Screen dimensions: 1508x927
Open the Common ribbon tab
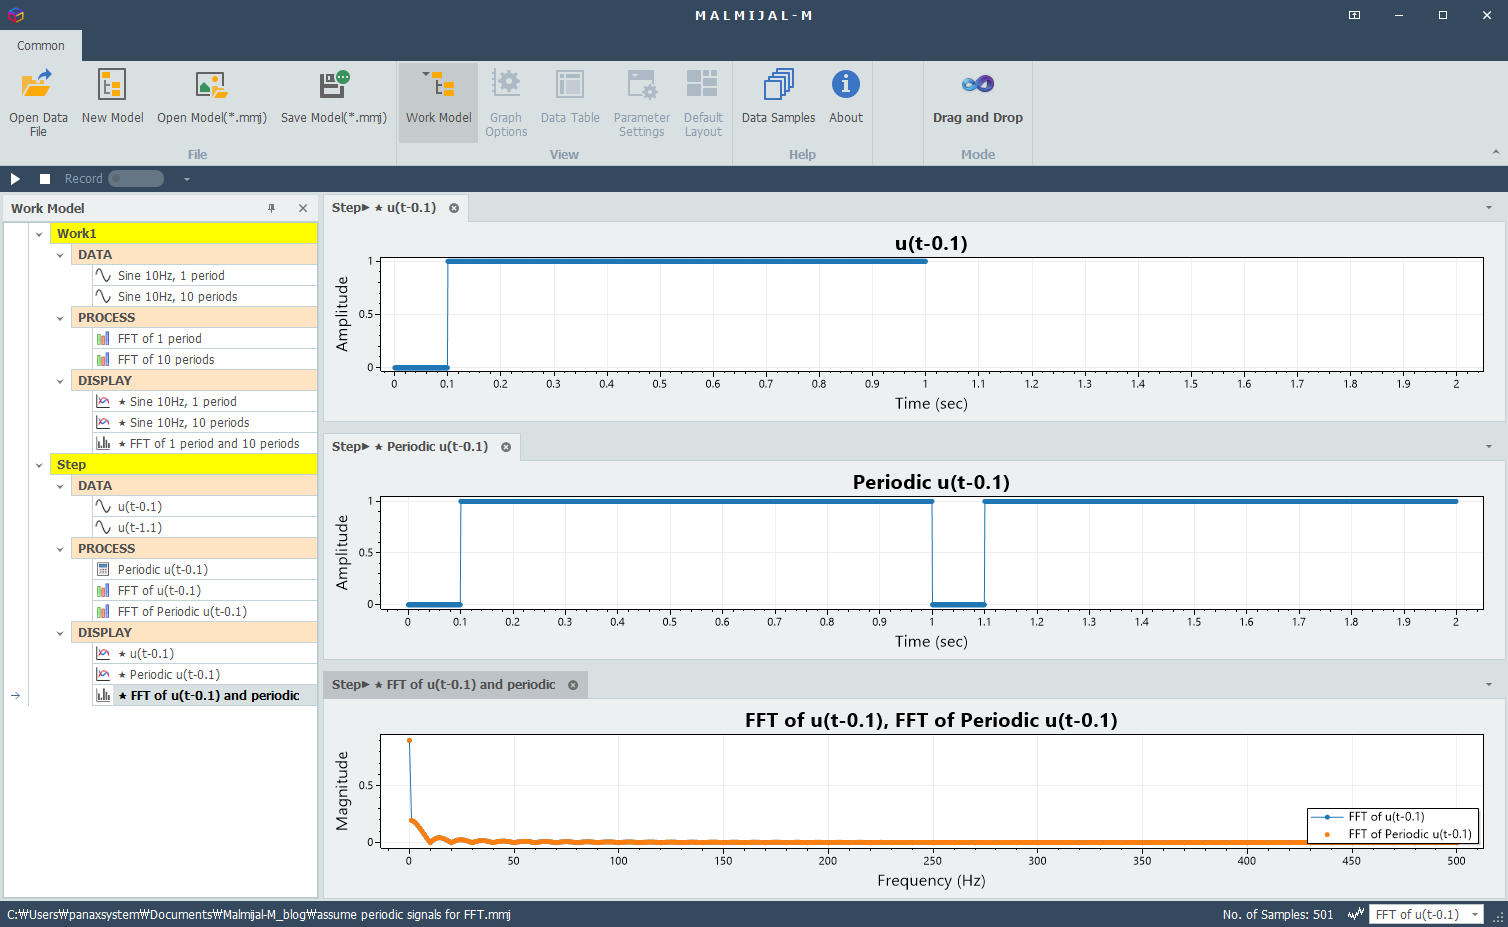40,46
